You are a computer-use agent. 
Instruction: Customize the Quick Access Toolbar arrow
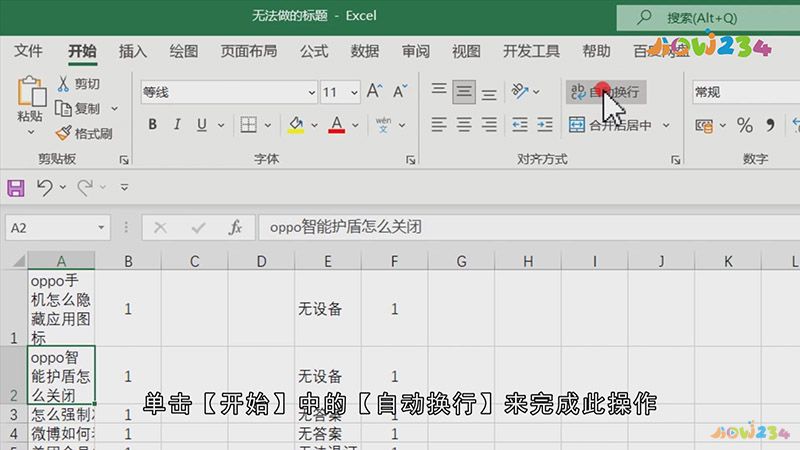tap(124, 188)
